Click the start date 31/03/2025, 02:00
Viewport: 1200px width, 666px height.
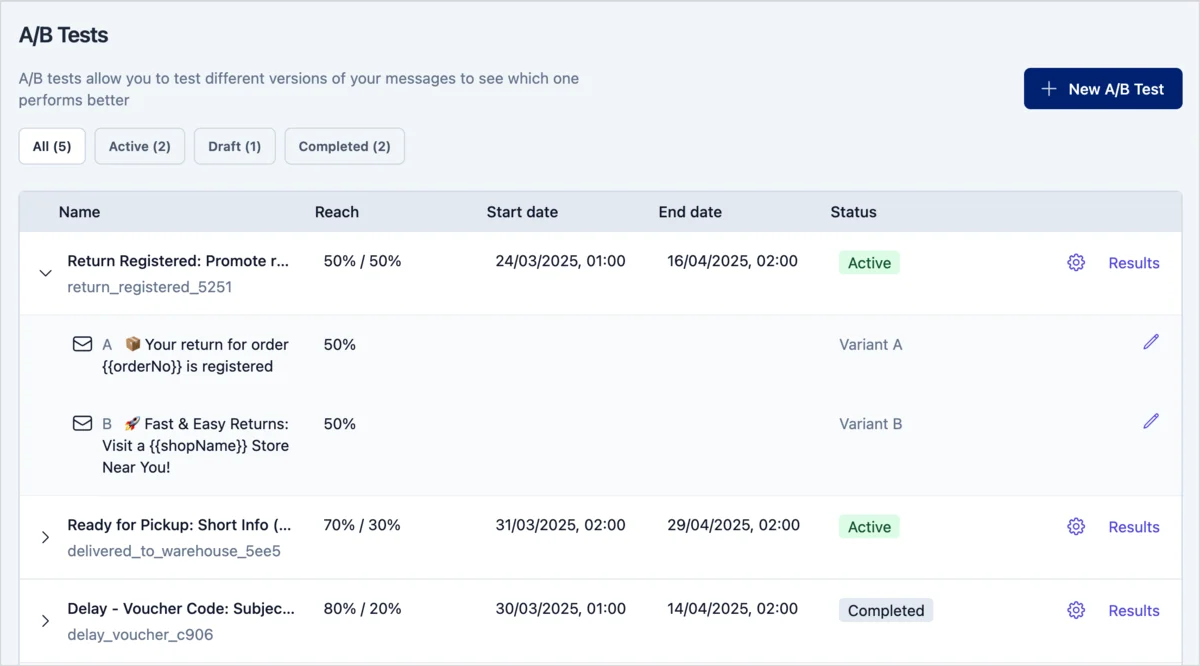[x=560, y=525]
